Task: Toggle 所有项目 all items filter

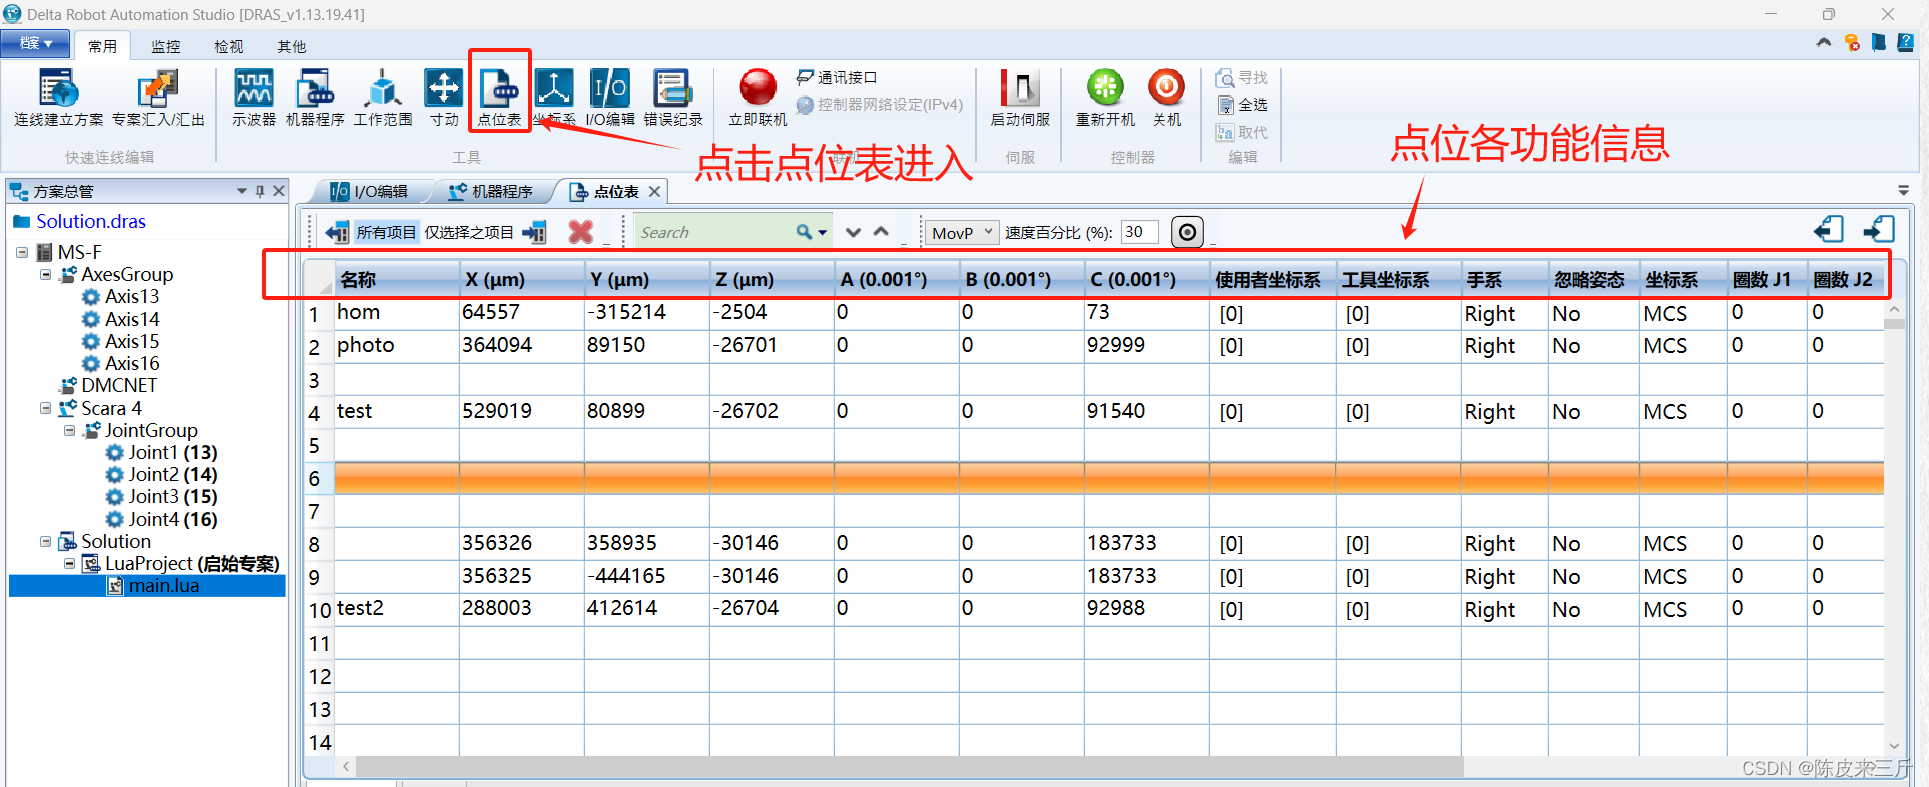Action: [386, 233]
